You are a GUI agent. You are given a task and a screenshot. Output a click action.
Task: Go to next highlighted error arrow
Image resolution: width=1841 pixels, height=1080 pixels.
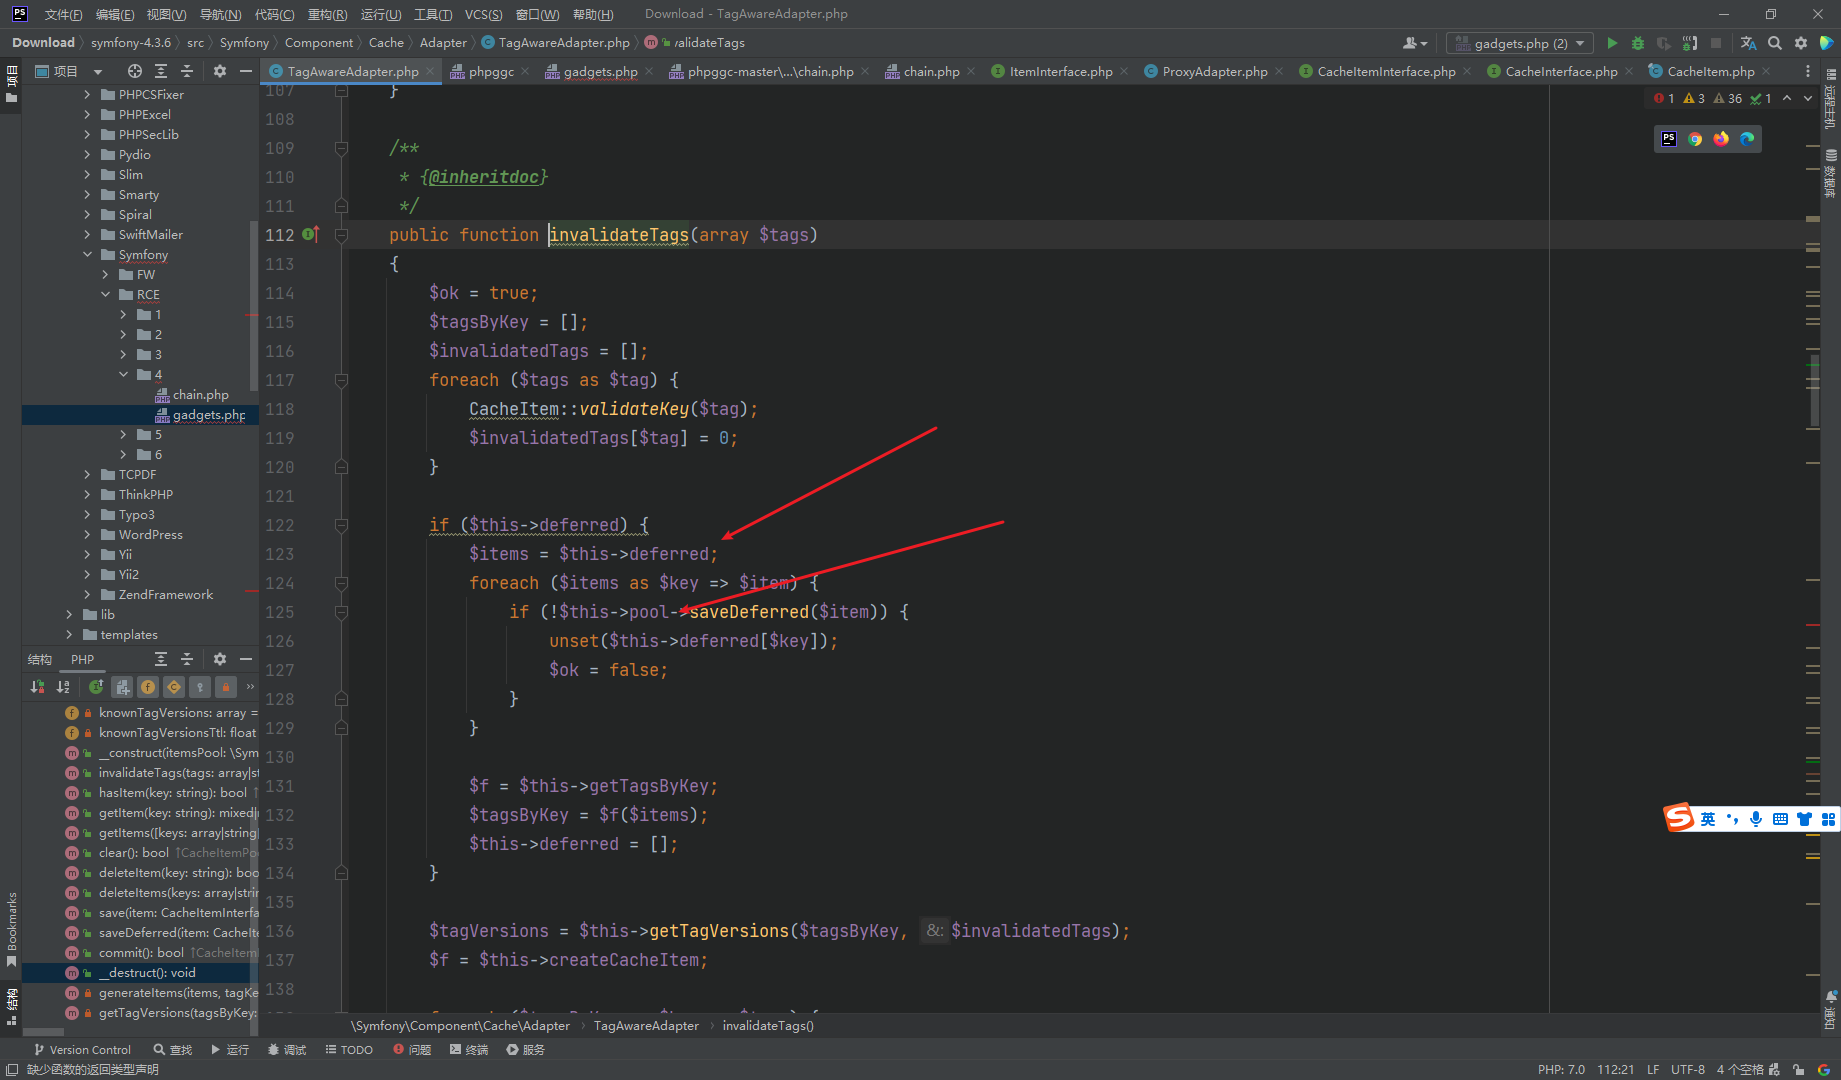pos(1808,98)
